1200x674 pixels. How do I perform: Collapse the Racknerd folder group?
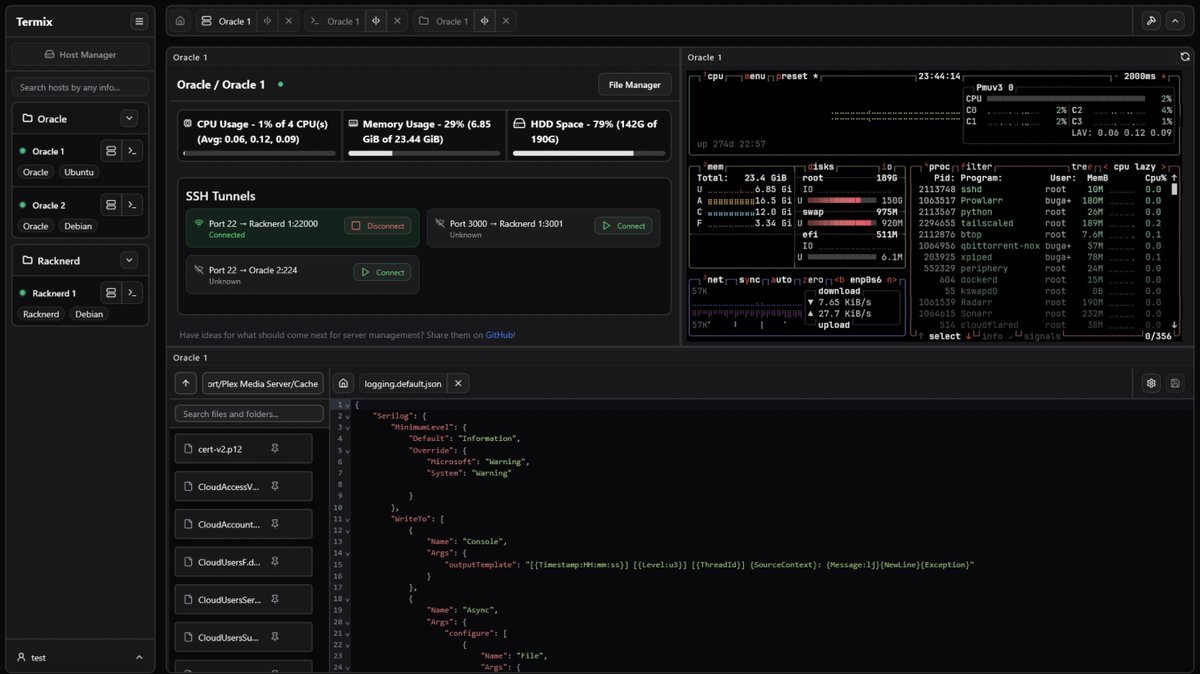point(129,260)
